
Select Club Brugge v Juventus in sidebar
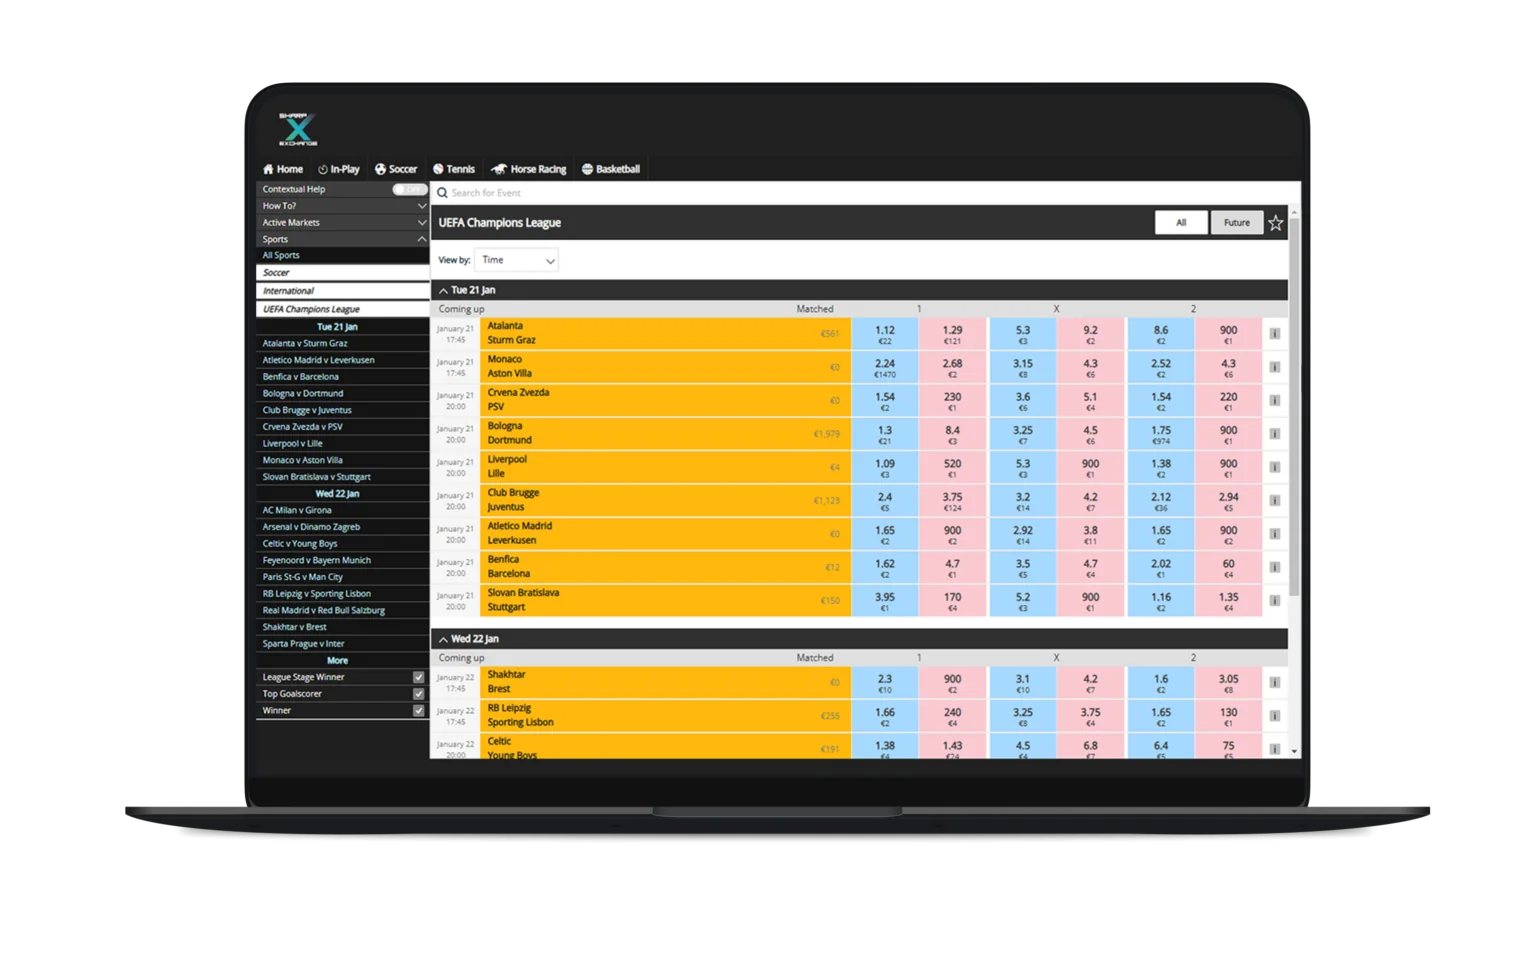(342, 410)
